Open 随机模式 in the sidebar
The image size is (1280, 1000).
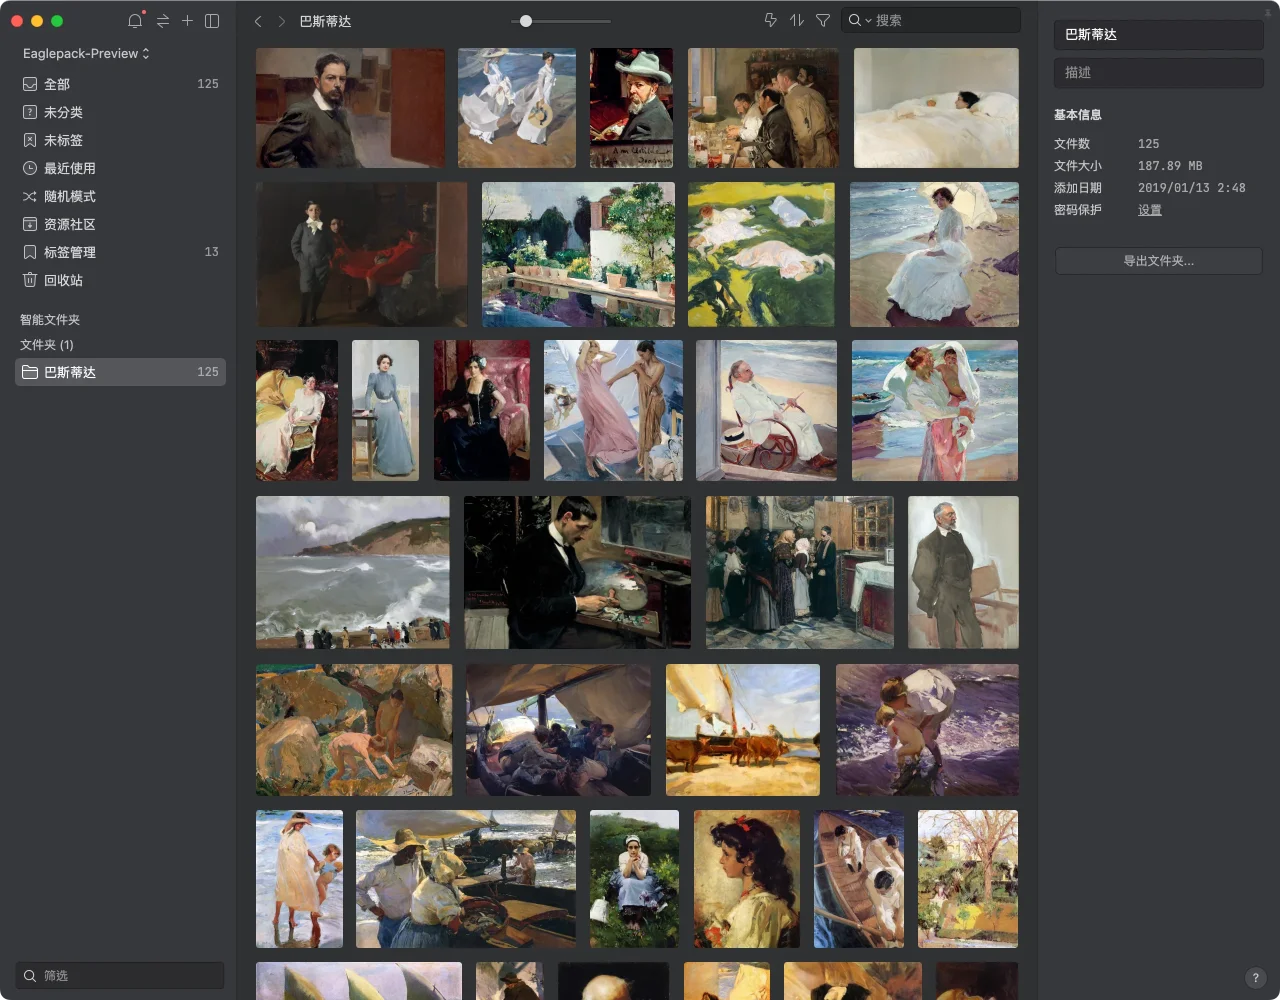120,196
